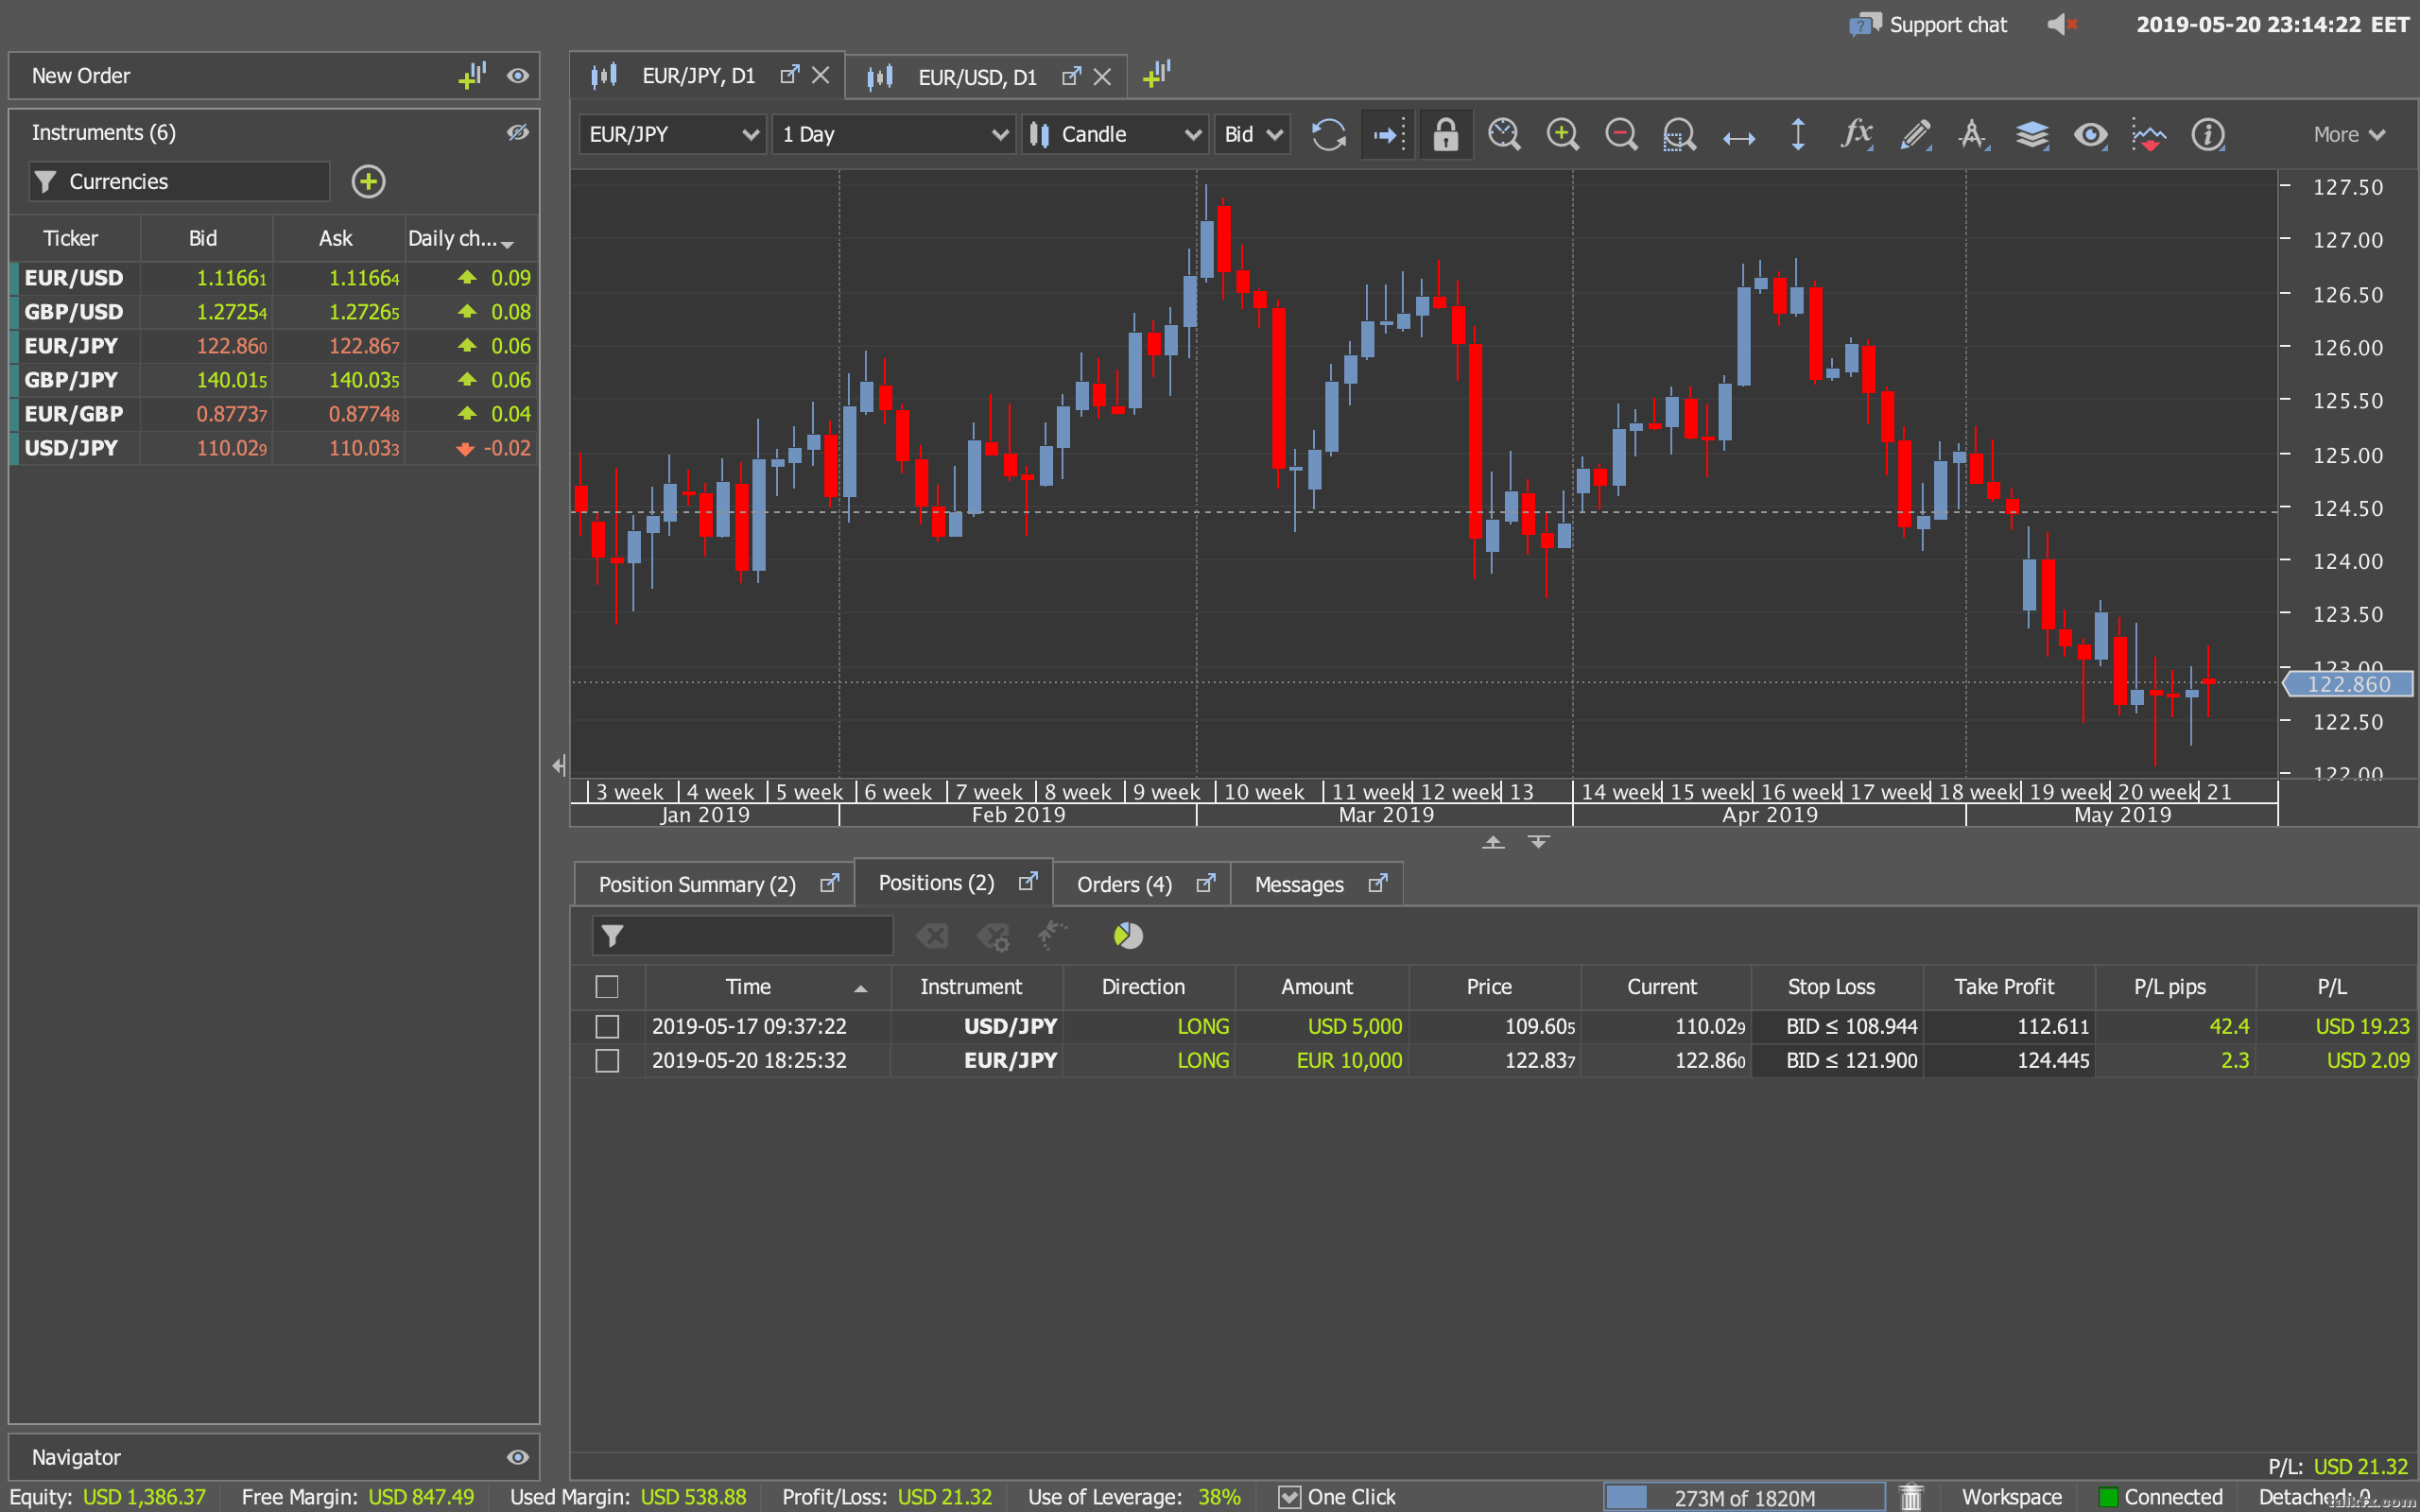Toggle the auto-shift chart arrow icon
The height and width of the screenshot is (1512, 2420).
[1389, 134]
